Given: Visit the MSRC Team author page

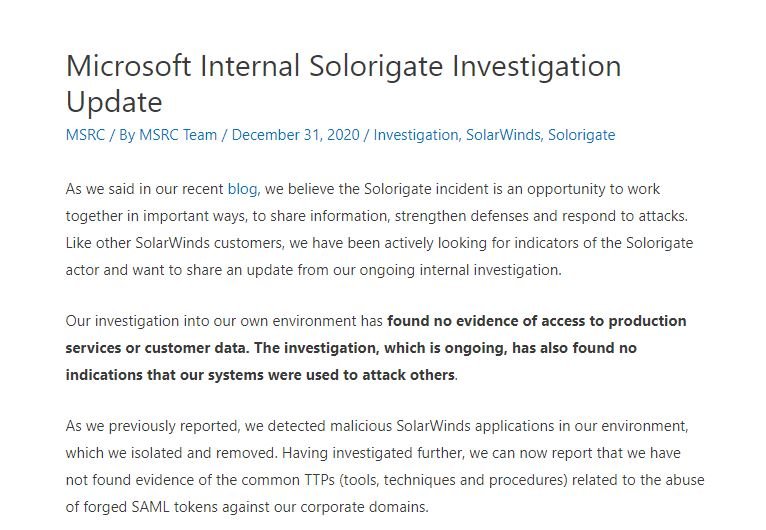Looking at the screenshot, I should [x=178, y=135].
